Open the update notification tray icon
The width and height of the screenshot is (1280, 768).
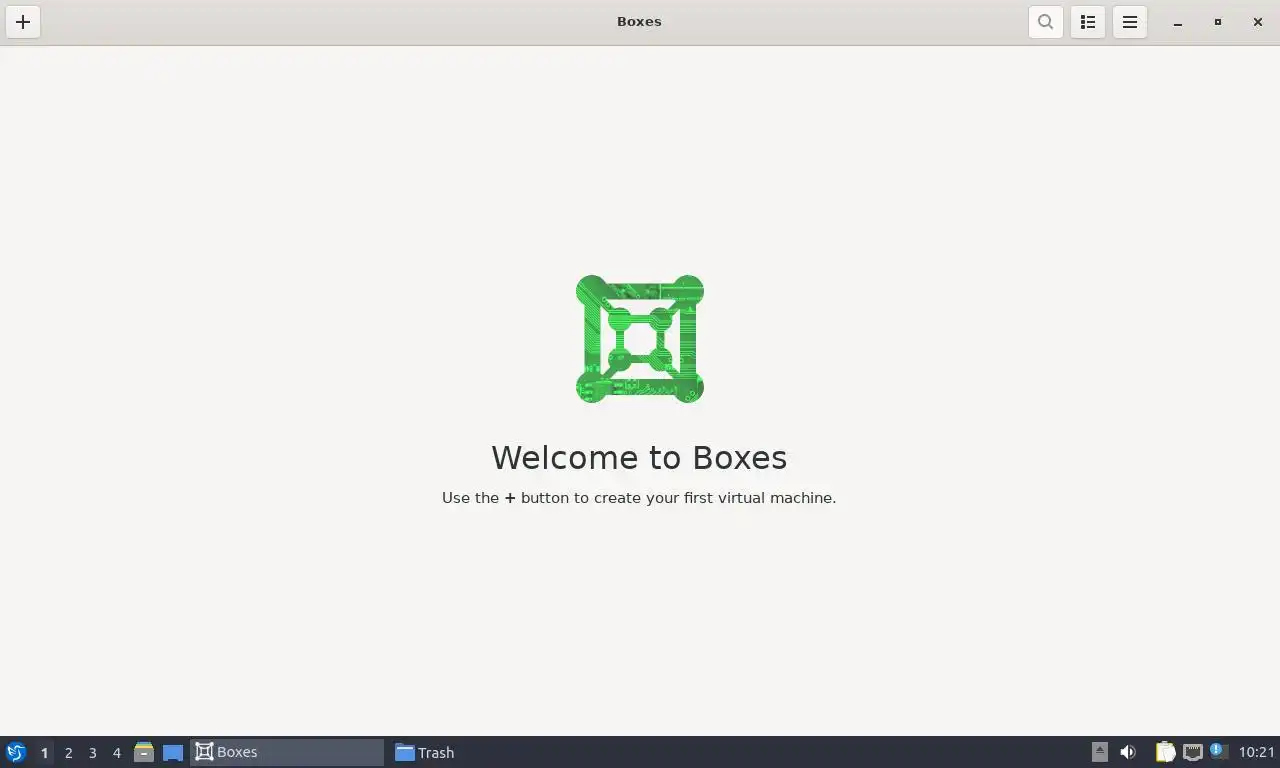[1218, 750]
